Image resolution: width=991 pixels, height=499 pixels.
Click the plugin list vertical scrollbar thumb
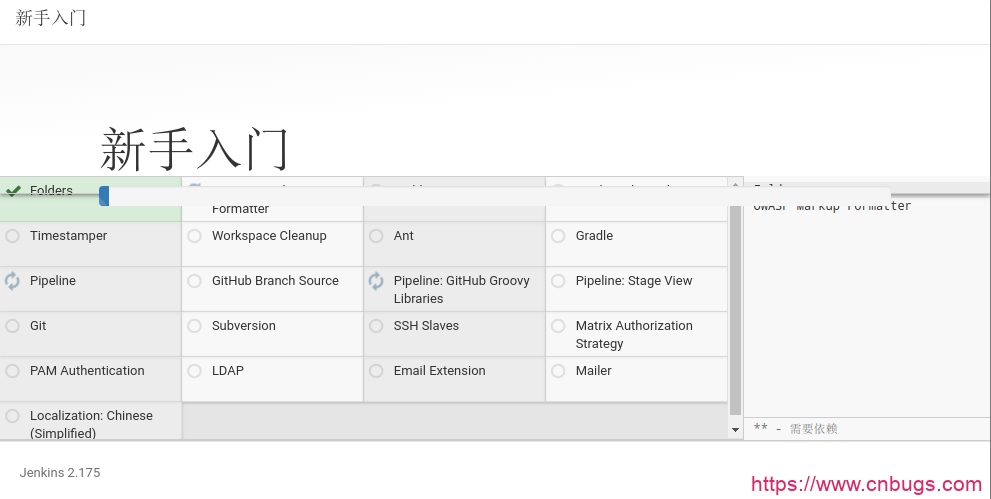[x=736, y=300]
